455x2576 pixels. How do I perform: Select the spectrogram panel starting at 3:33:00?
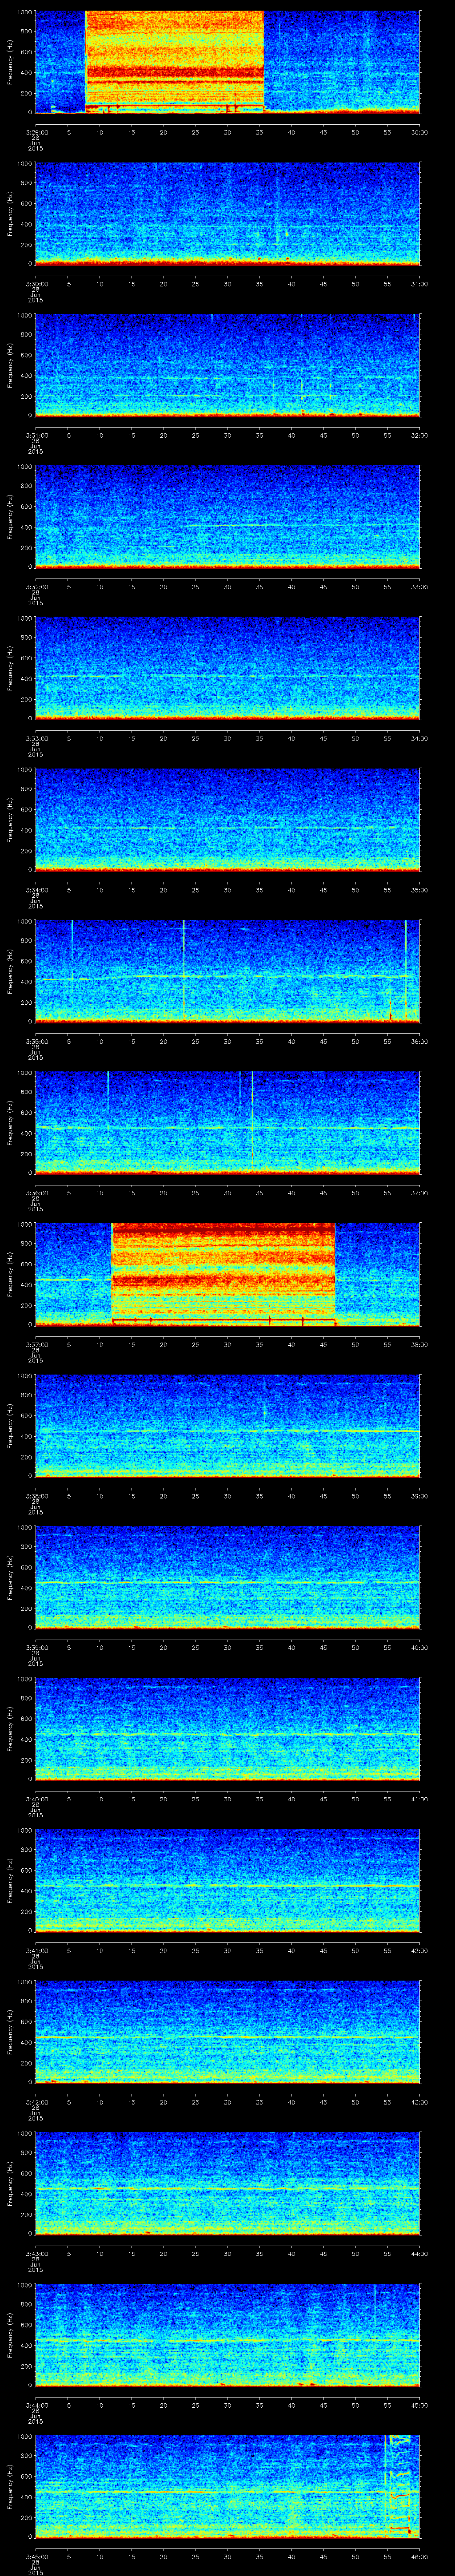228,668
